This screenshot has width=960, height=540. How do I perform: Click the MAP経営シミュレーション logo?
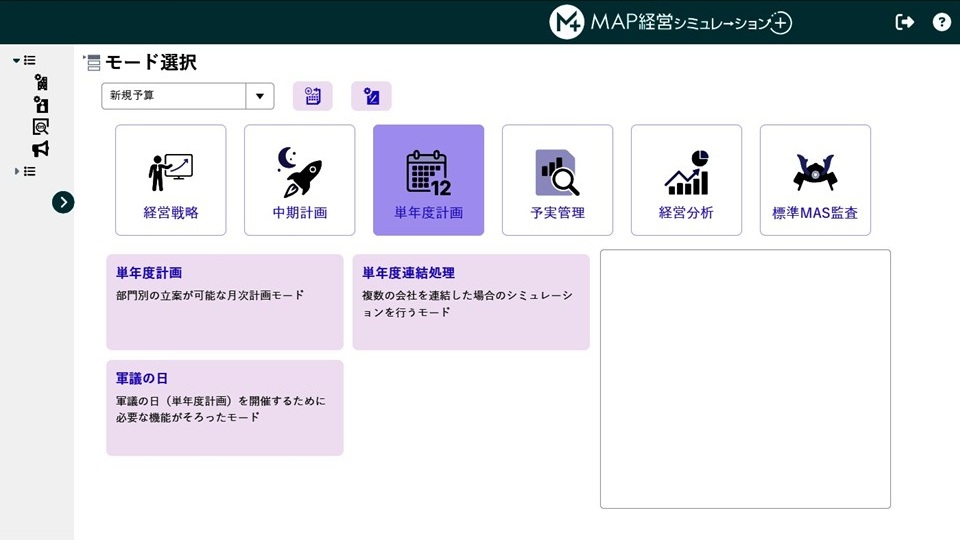pos(670,22)
